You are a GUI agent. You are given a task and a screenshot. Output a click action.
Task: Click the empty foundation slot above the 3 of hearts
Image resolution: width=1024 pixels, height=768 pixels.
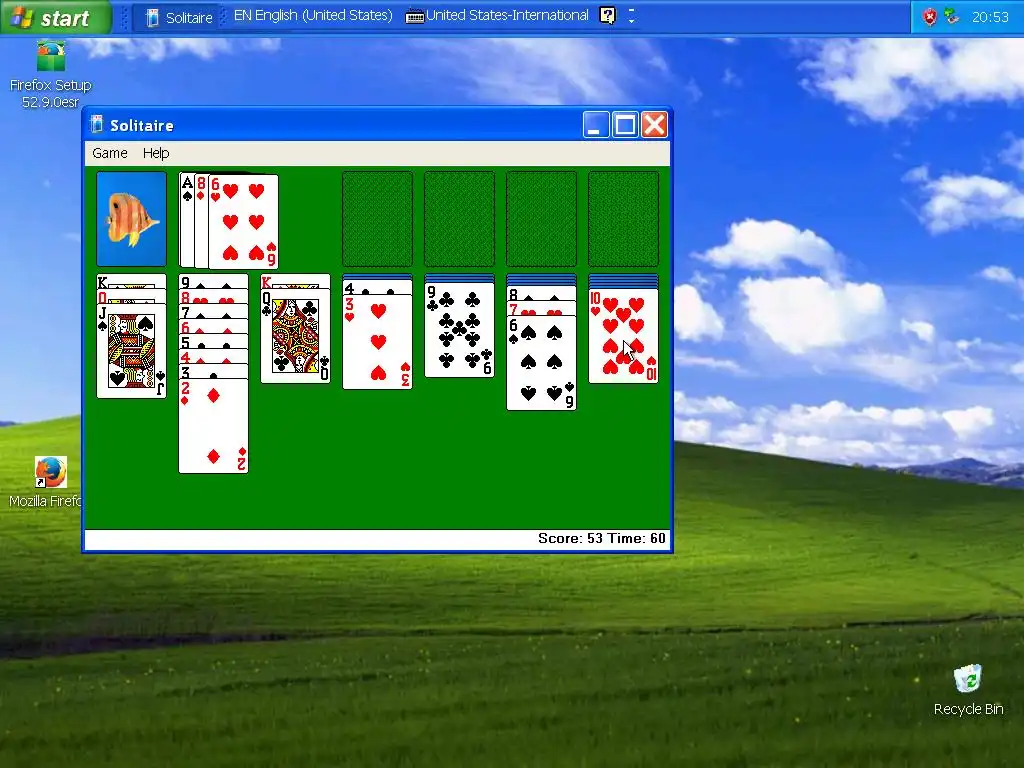click(x=377, y=219)
